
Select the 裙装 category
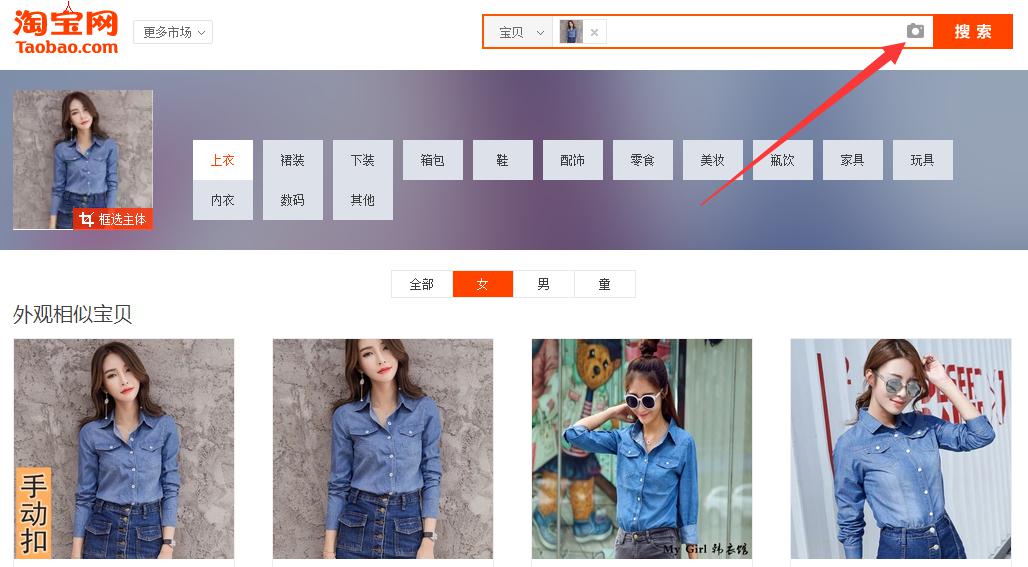(292, 160)
